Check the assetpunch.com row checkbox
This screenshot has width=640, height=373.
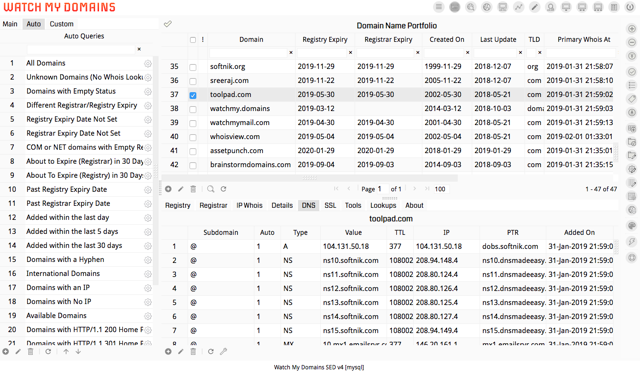pyautogui.click(x=193, y=151)
